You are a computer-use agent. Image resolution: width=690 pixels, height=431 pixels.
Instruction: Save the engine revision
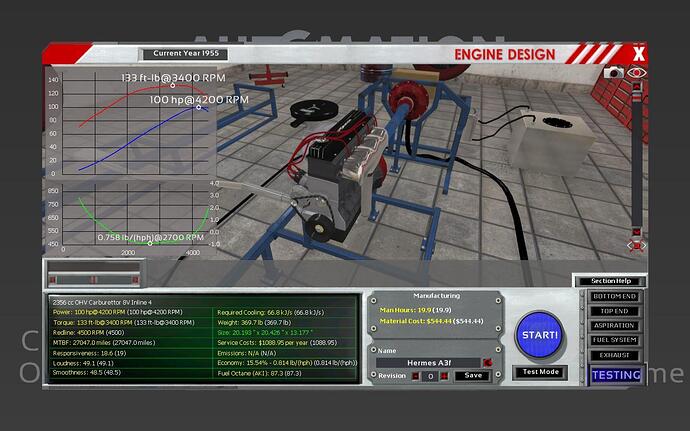474,376
